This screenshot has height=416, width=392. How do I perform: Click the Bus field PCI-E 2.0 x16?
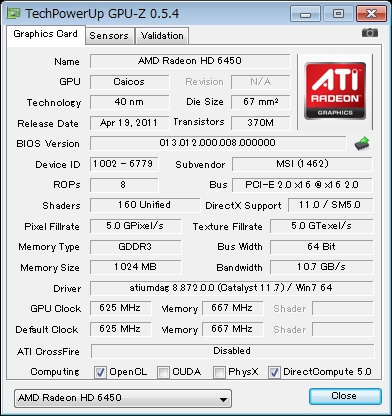(302, 185)
